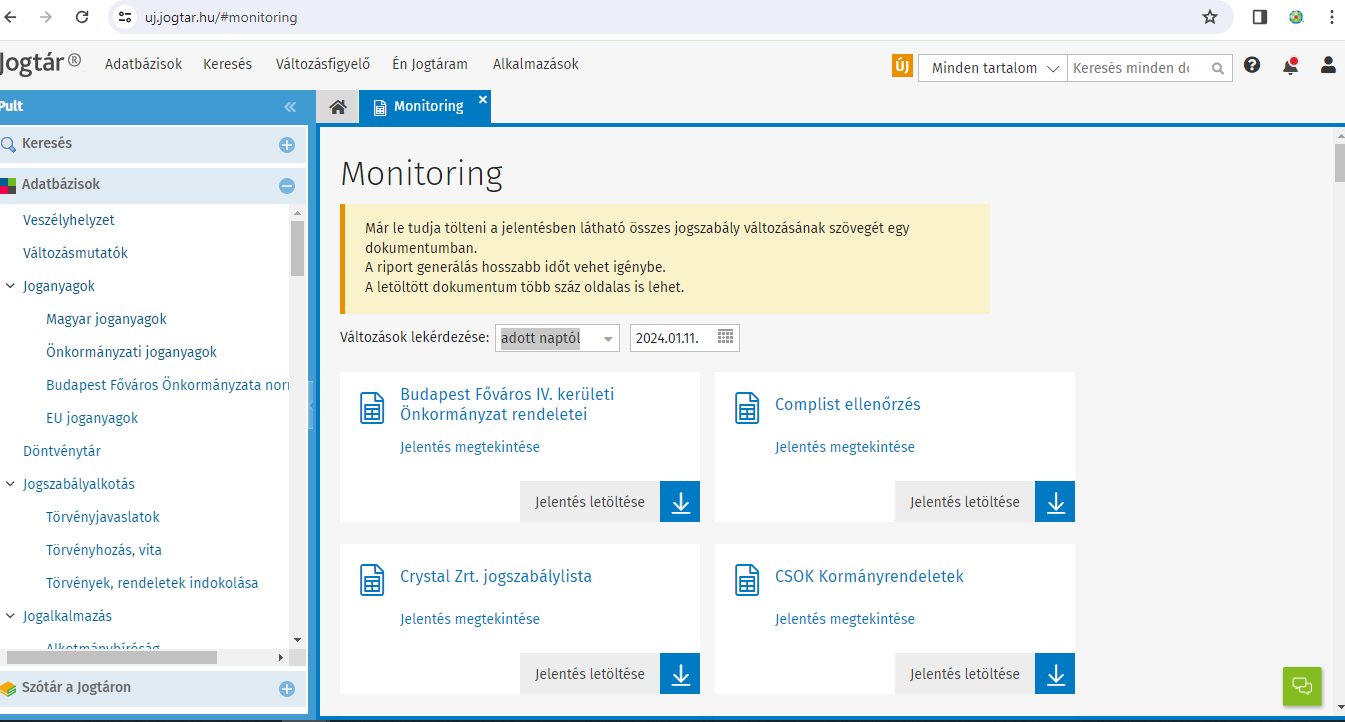1345x722 pixels.
Task: Open the Változásfigyelő menu
Action: (x=323, y=64)
